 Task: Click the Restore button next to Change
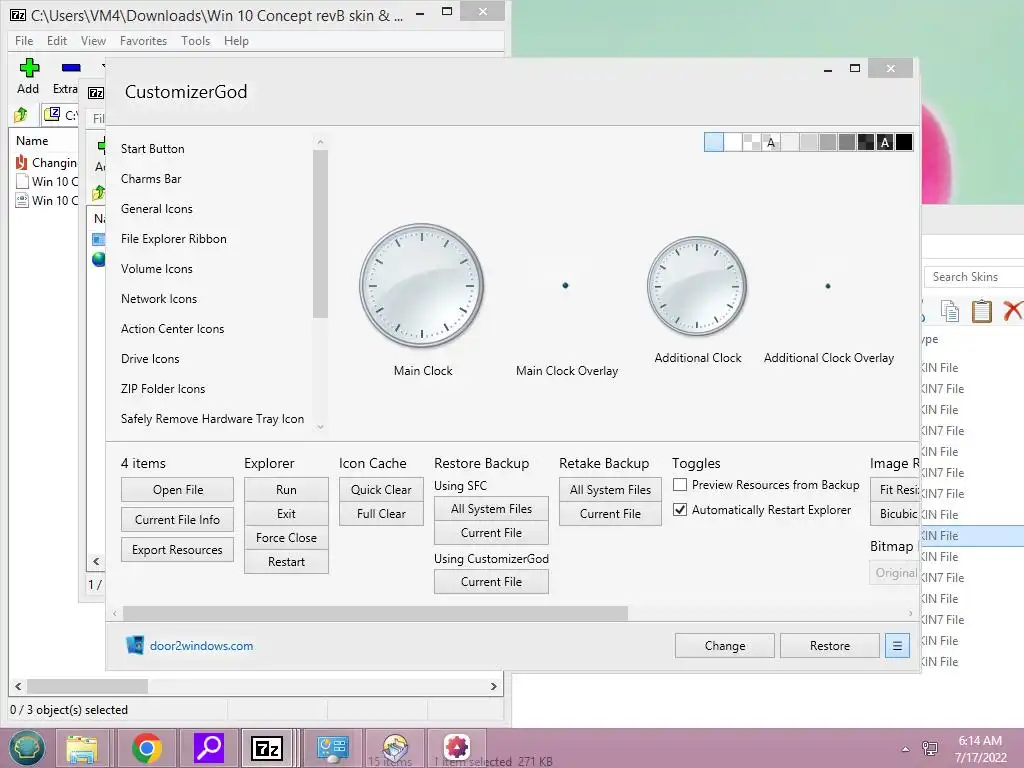tap(830, 646)
